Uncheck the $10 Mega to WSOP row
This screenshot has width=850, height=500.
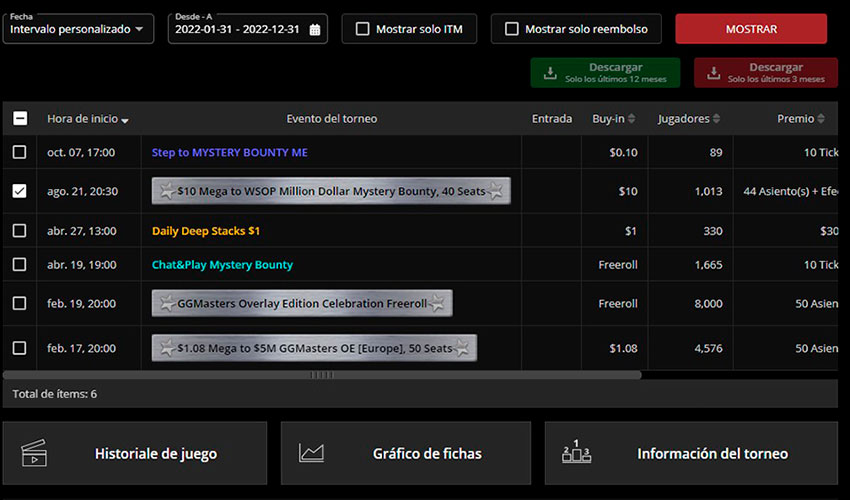(20, 191)
